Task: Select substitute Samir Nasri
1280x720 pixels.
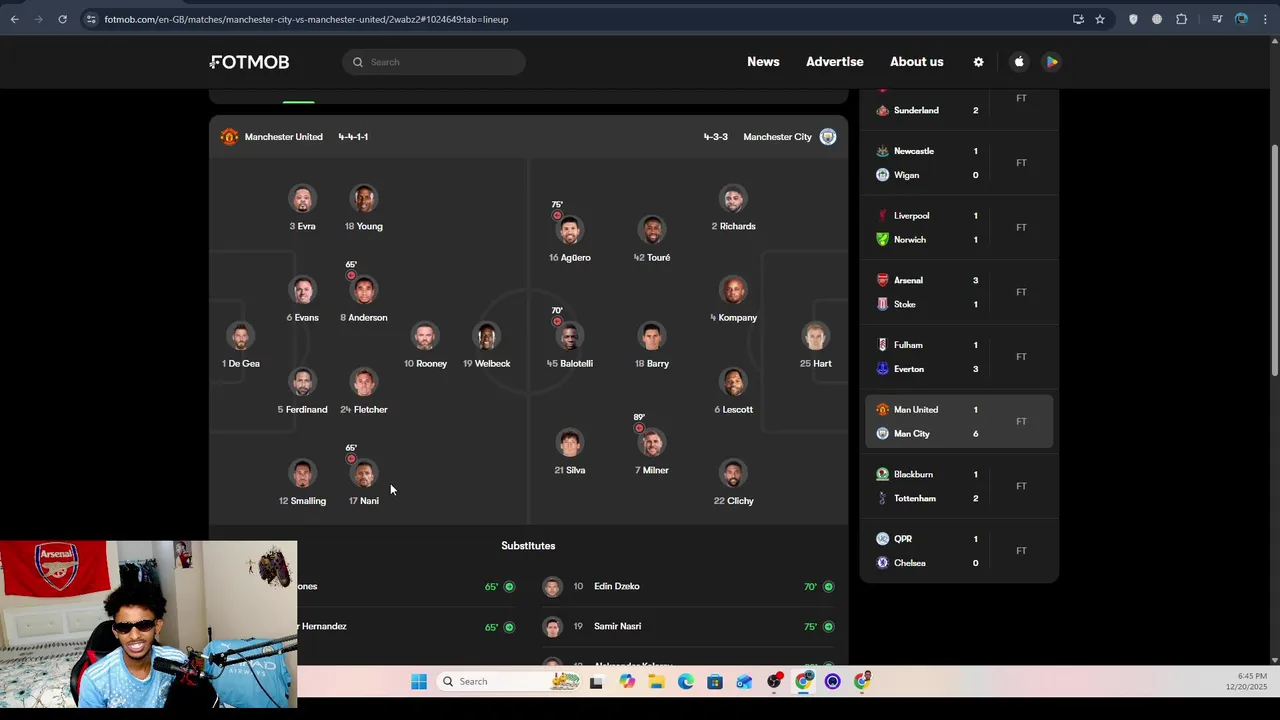Action: point(690,627)
